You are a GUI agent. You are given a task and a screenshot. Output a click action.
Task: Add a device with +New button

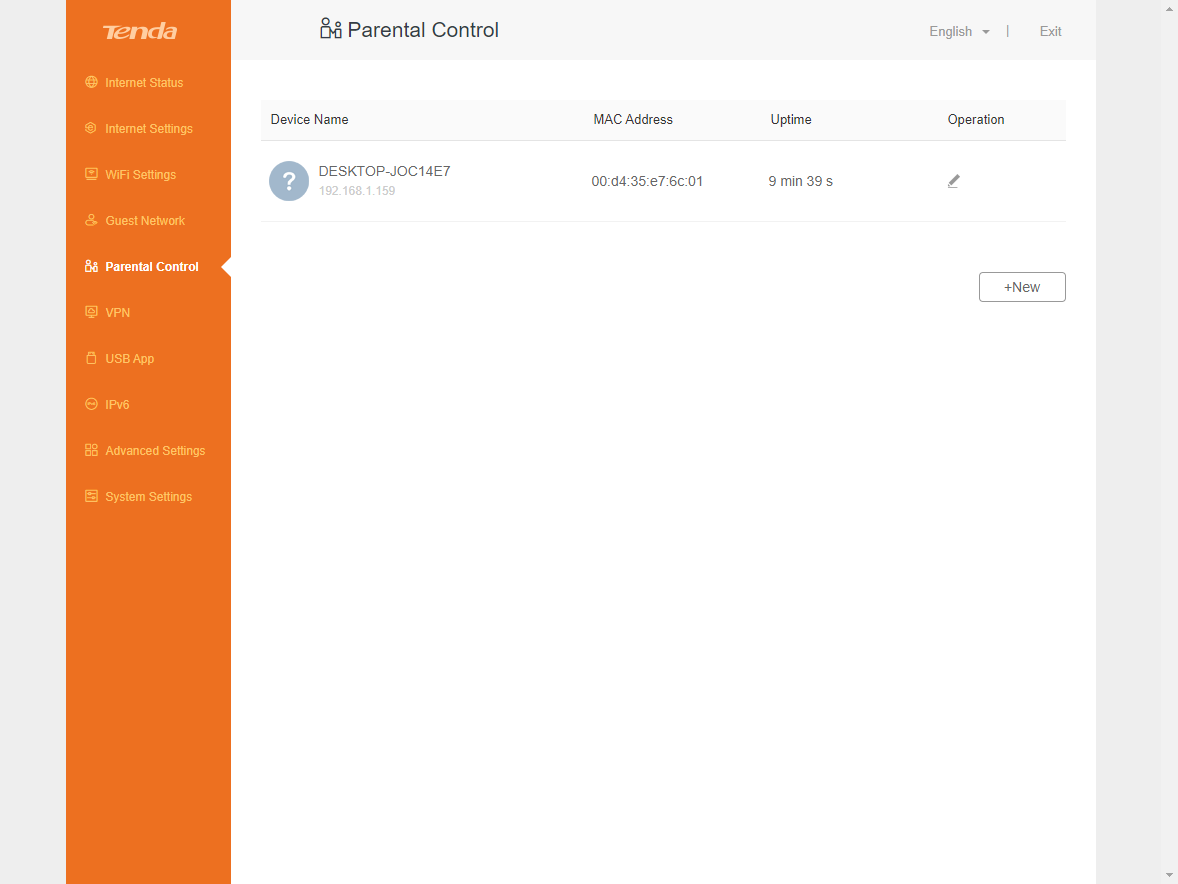(x=1022, y=287)
